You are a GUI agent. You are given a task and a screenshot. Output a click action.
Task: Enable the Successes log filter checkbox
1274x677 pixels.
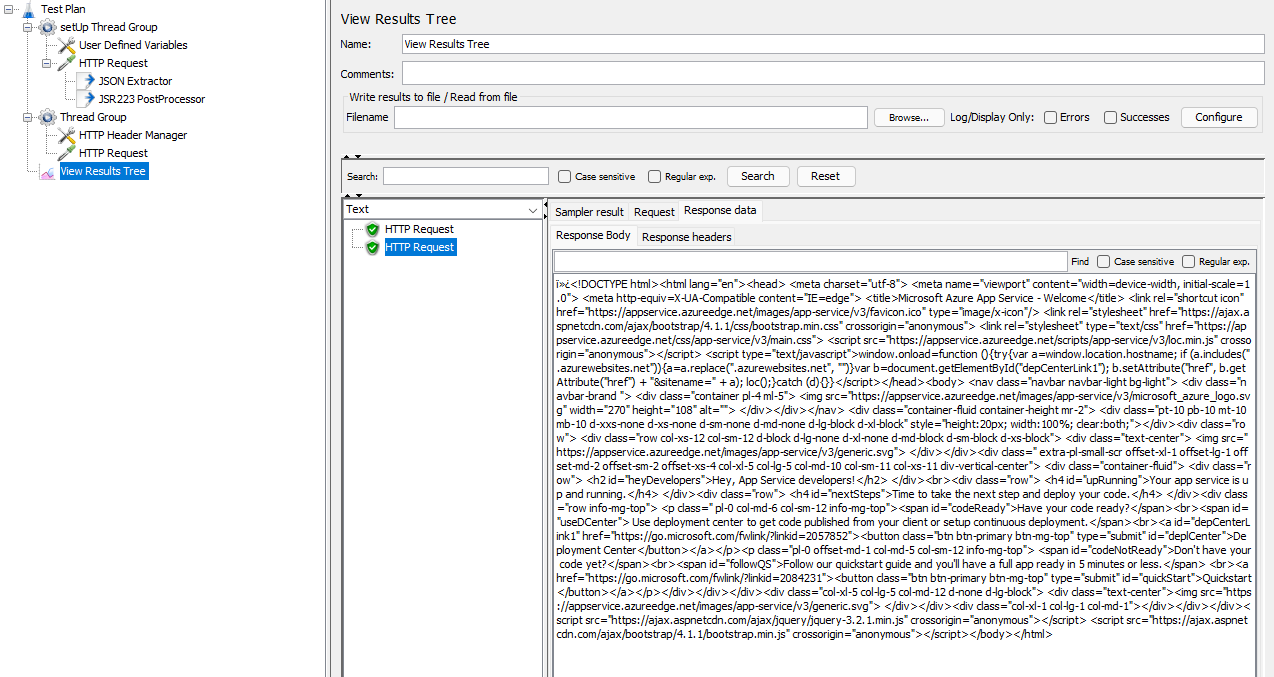pyautogui.click(x=1110, y=117)
